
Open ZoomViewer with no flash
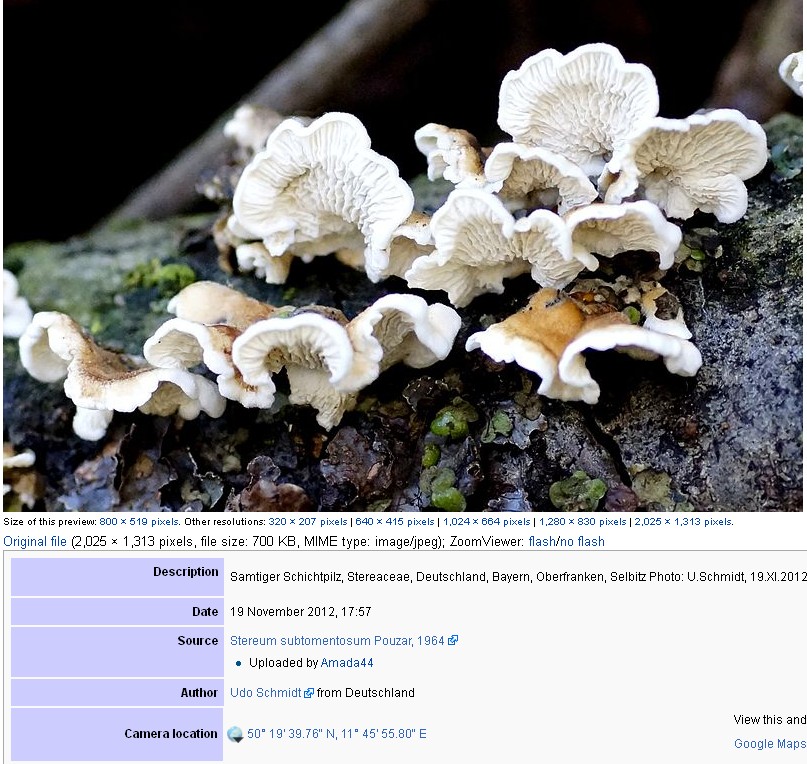(x=583, y=542)
